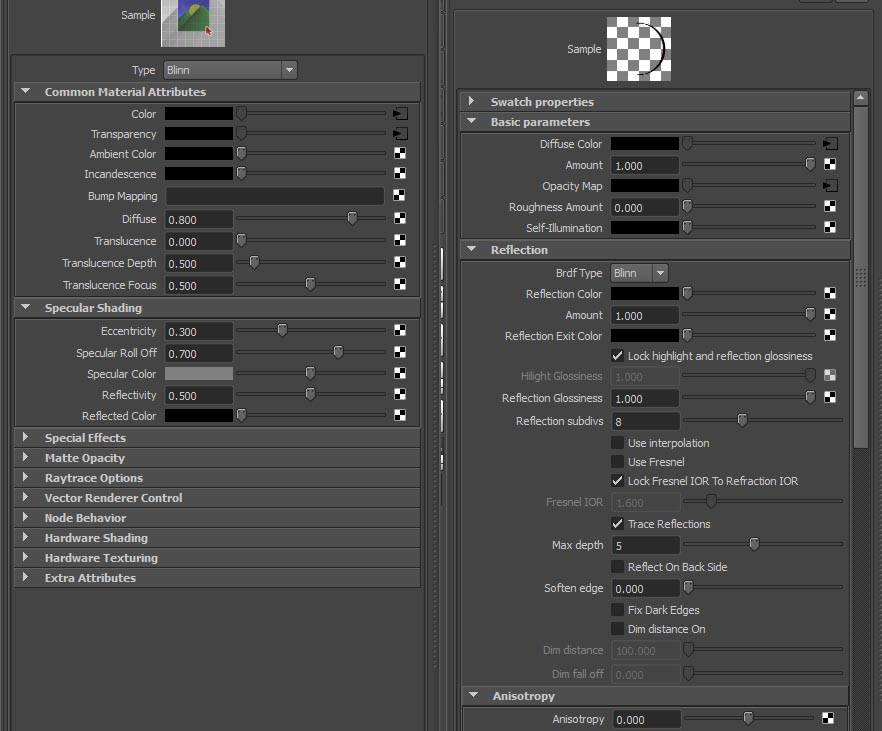Open the Ambient Color map checker button

(x=400, y=154)
